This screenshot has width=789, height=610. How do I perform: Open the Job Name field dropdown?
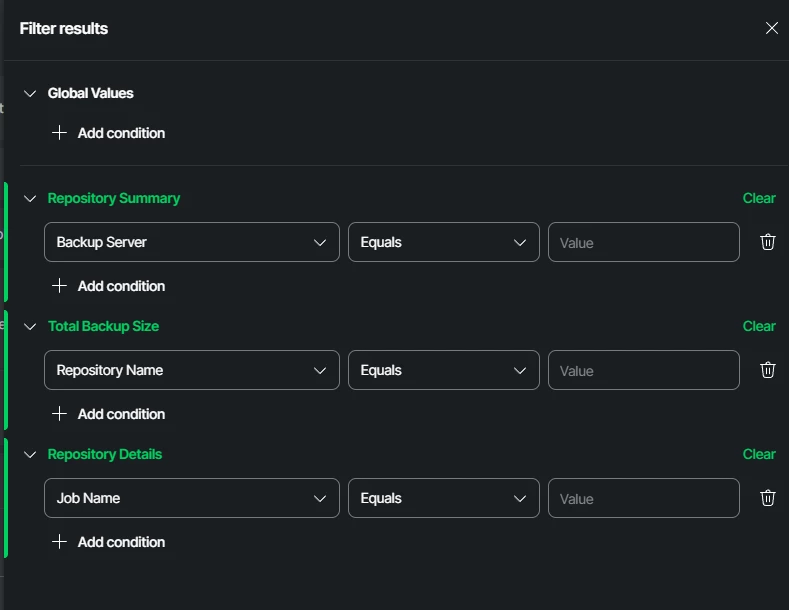click(192, 498)
